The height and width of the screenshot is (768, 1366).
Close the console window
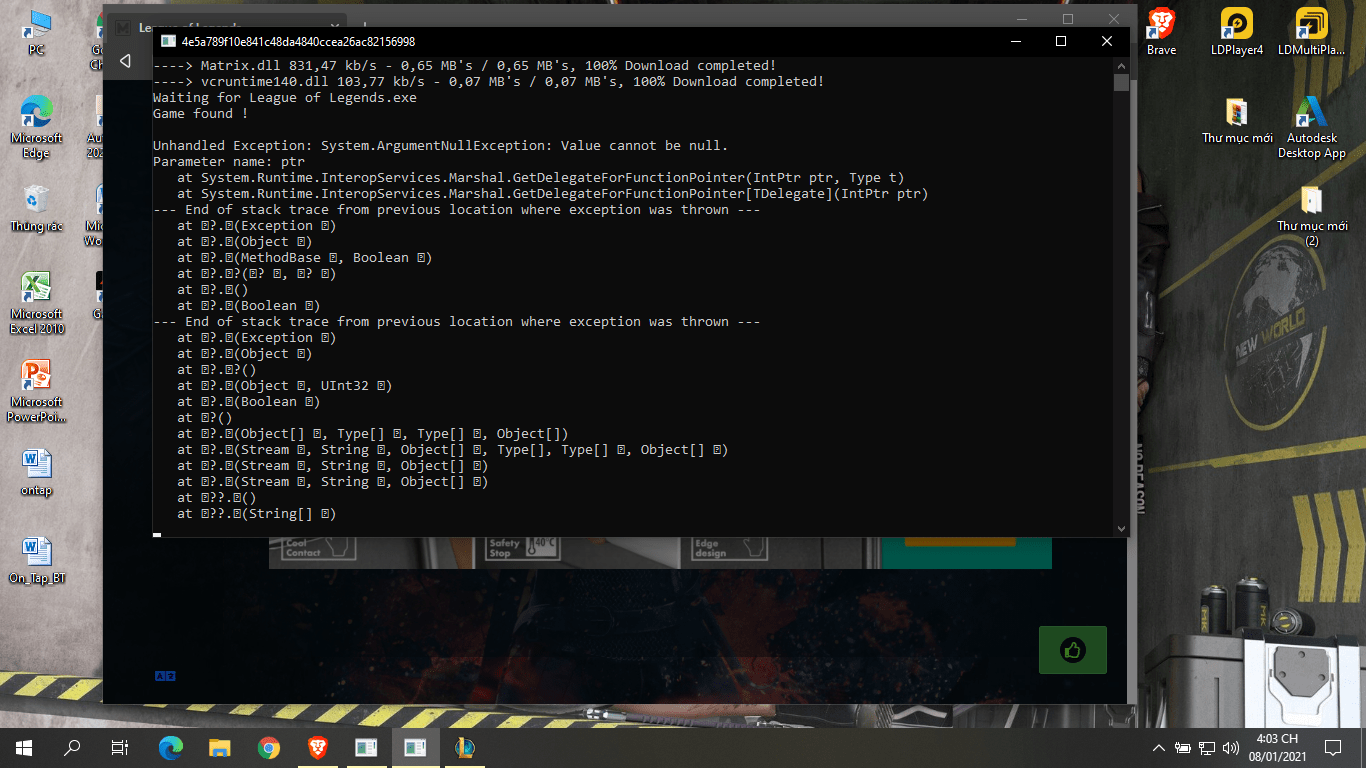point(1107,41)
